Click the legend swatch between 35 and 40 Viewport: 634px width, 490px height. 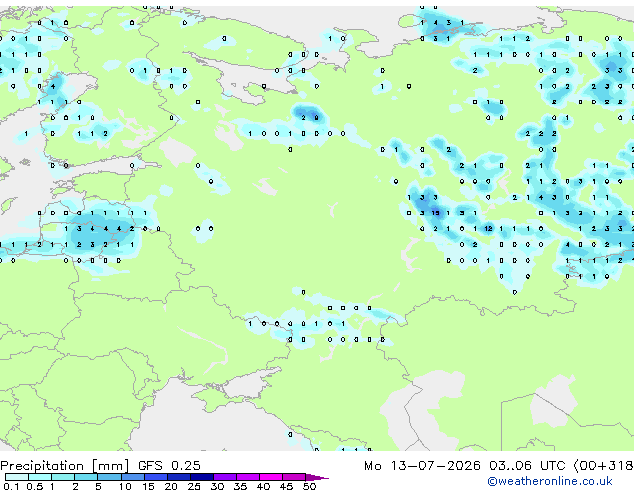[x=248, y=477]
